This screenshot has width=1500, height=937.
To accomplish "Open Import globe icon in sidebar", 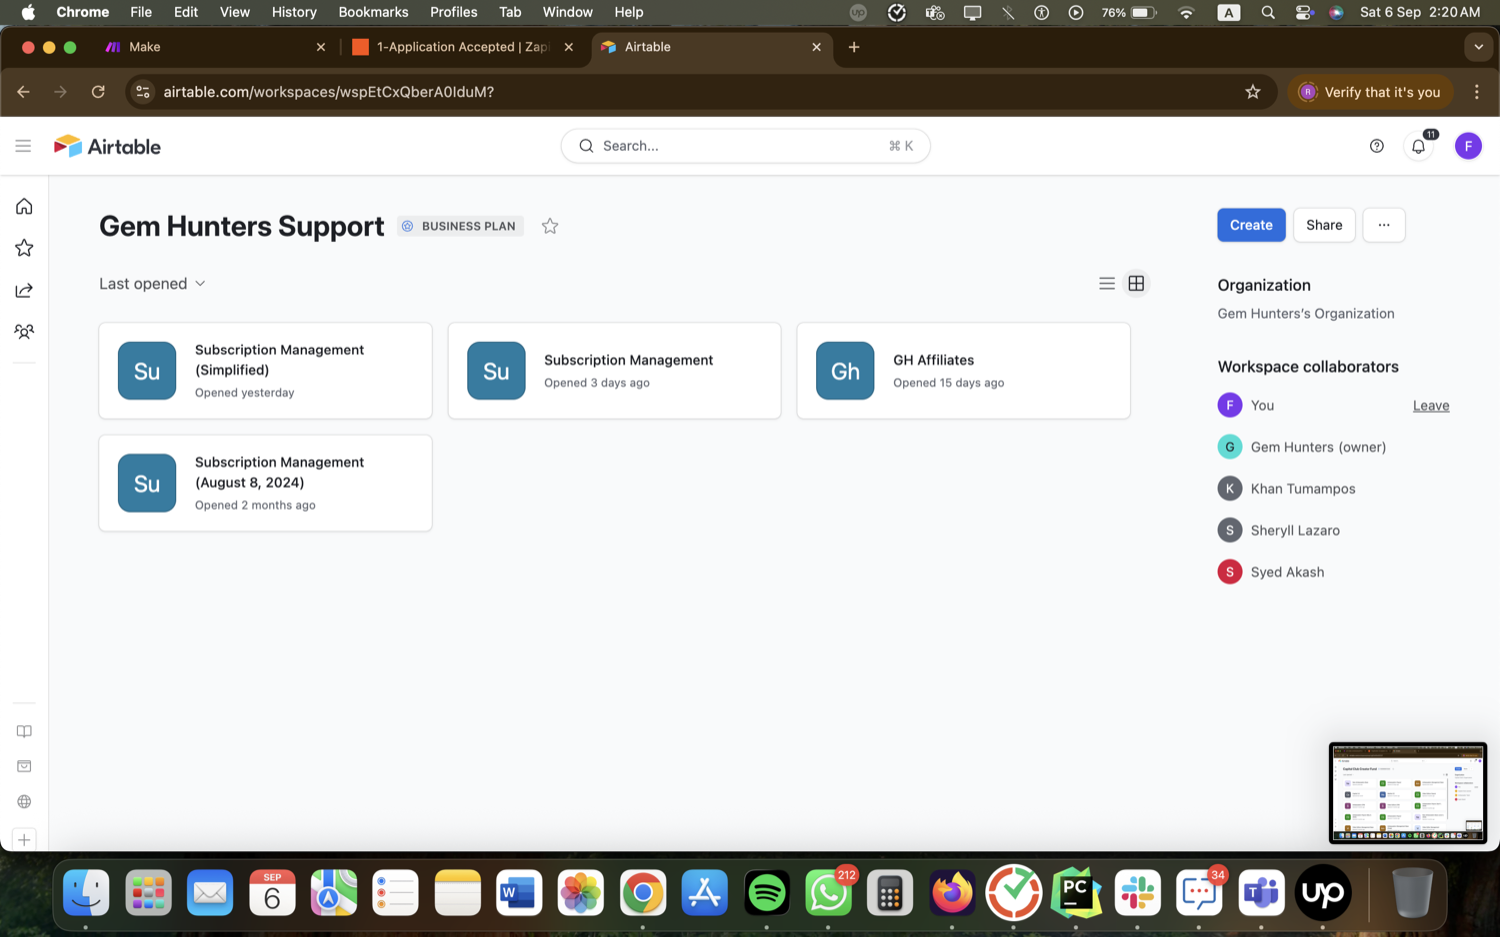I will pyautogui.click(x=24, y=801).
